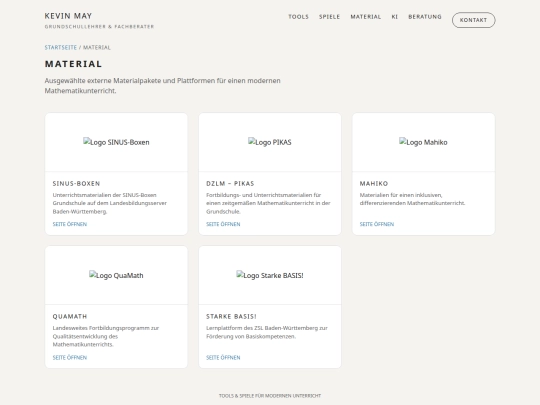
Task: Click 'Seite öffnen' under QuaMath
Action: pyautogui.click(x=70, y=357)
